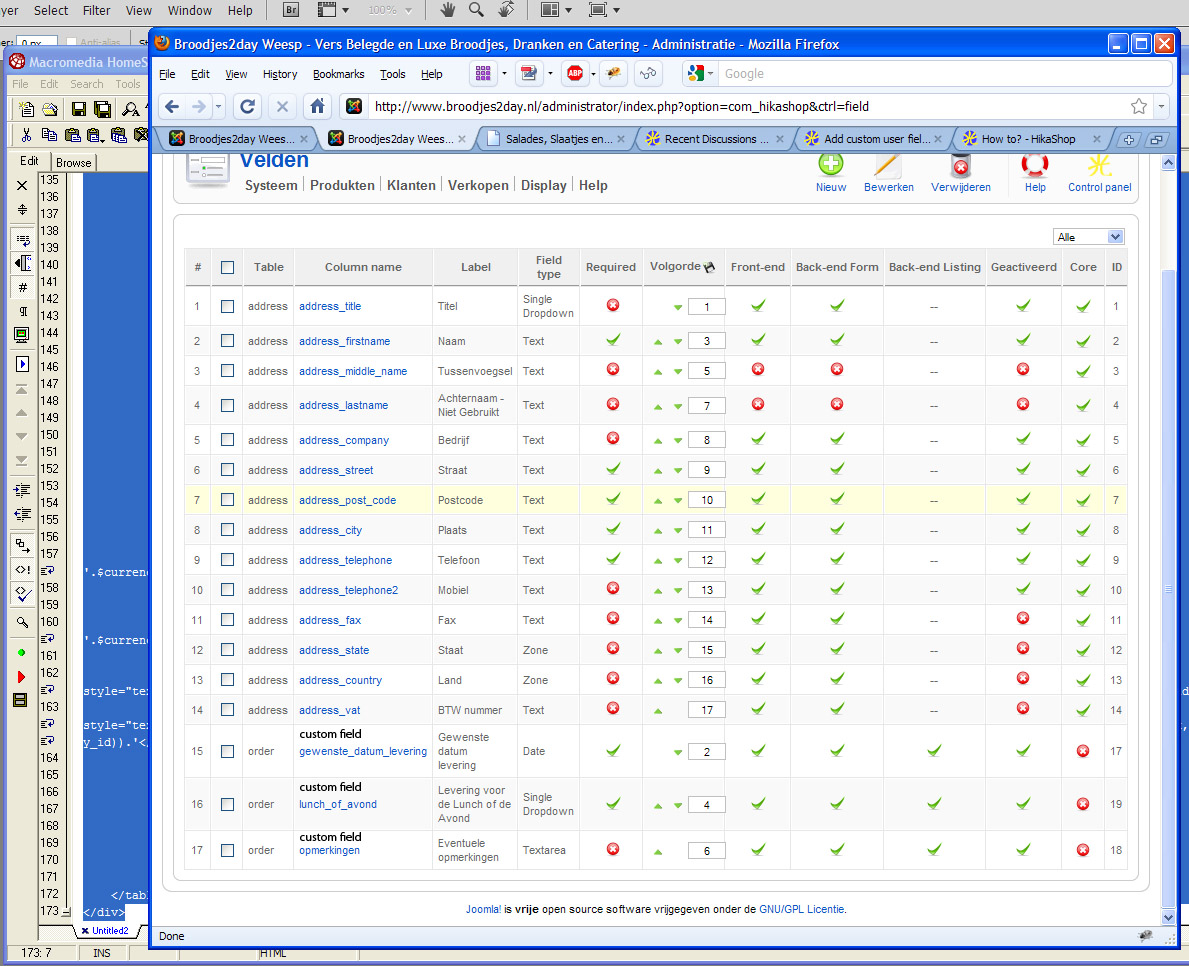Image resolution: width=1189 pixels, height=966 pixels.
Task: Follow the GNU/GPL Licentie link
Action: [x=802, y=909]
